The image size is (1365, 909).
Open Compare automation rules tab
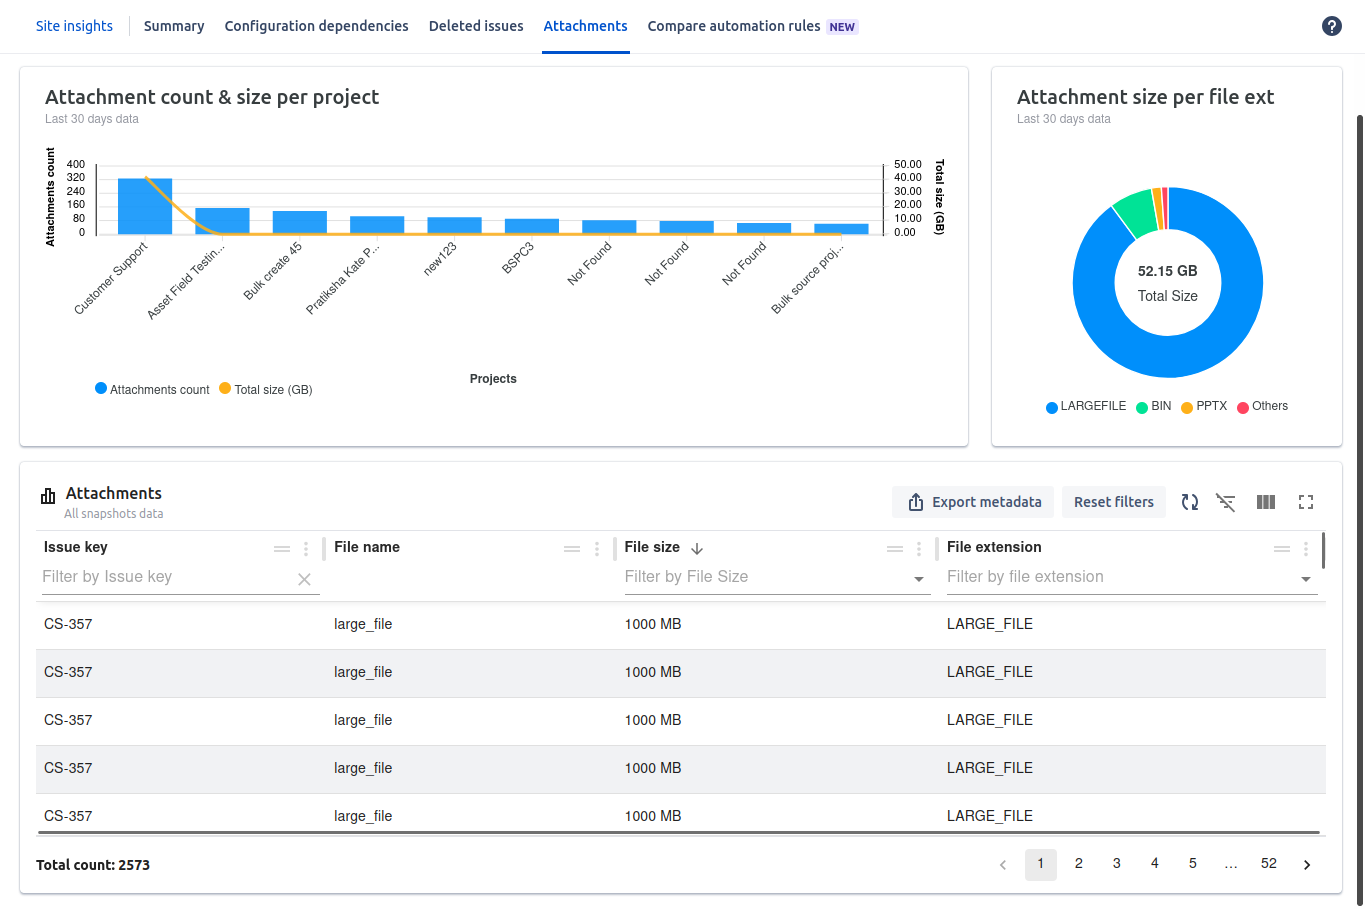point(752,26)
